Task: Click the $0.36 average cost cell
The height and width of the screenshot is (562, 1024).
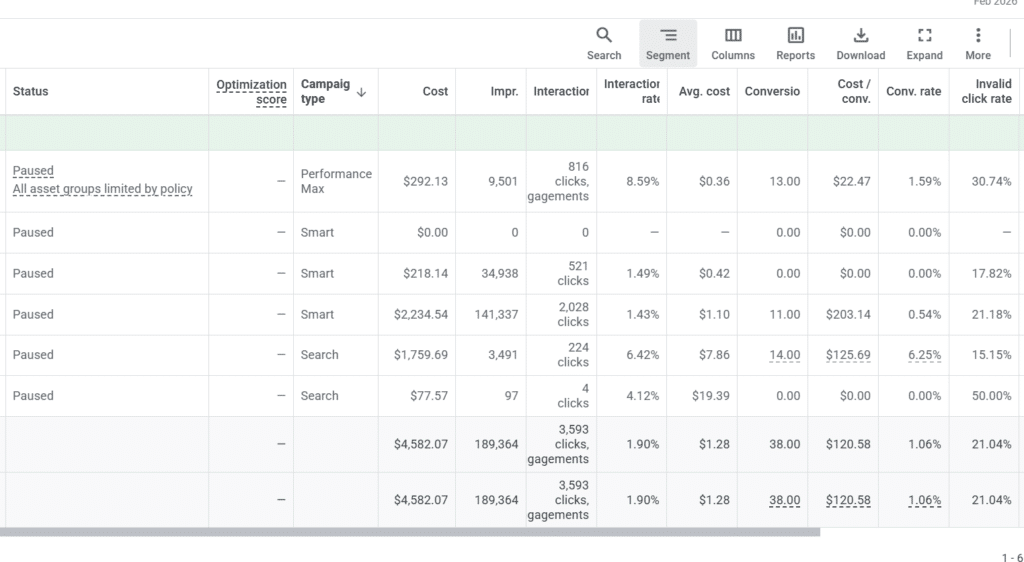Action: [714, 181]
